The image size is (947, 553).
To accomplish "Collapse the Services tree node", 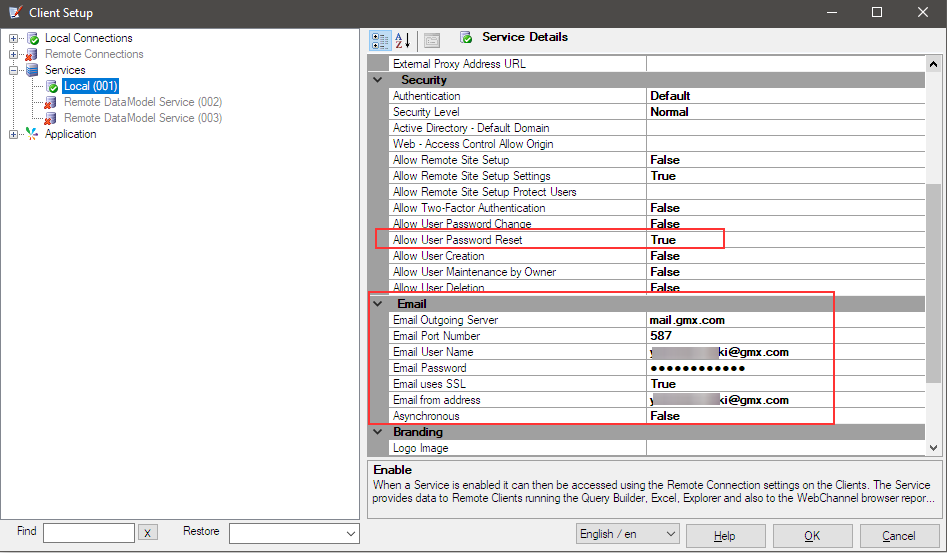I will [13, 70].
